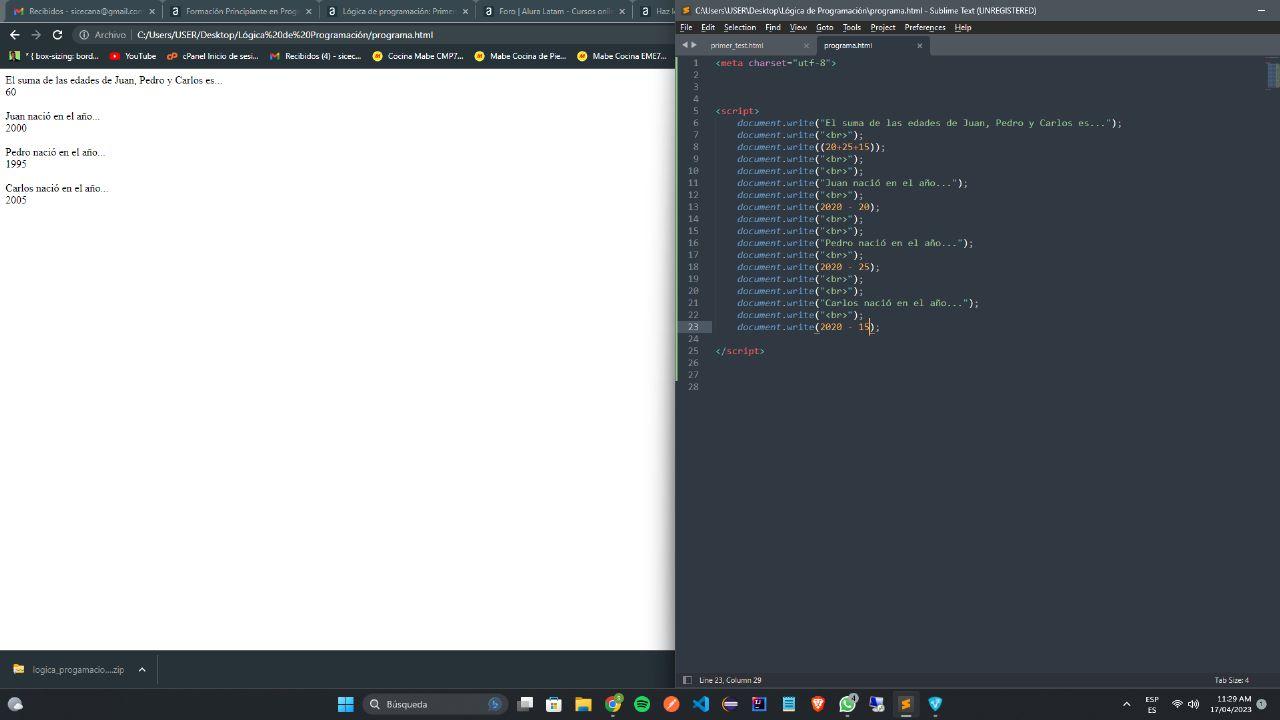1280x720 pixels.
Task: Show hidden system tray icons
Action: pos(1126,704)
